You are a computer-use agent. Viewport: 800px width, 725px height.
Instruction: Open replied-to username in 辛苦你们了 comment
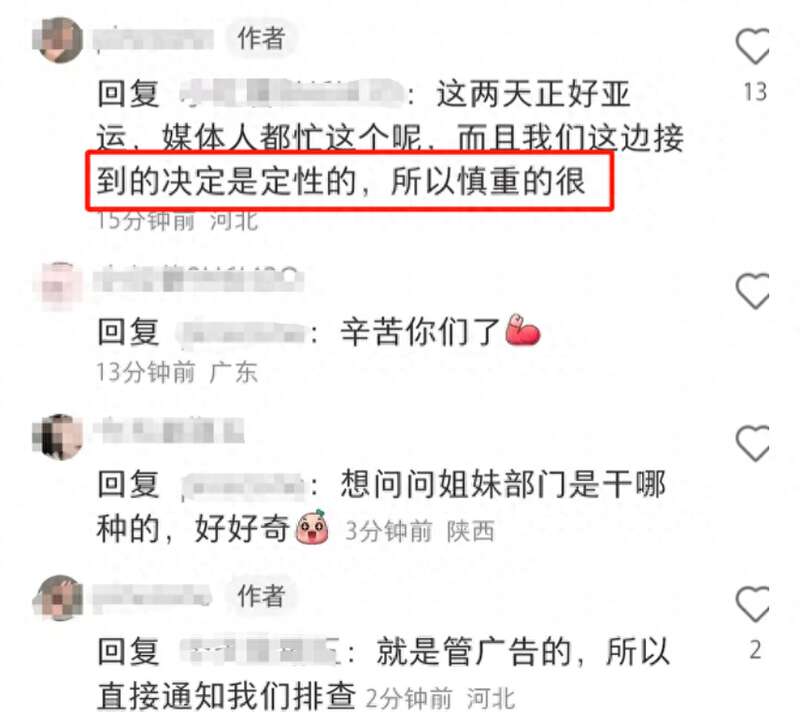pyautogui.click(x=240, y=333)
